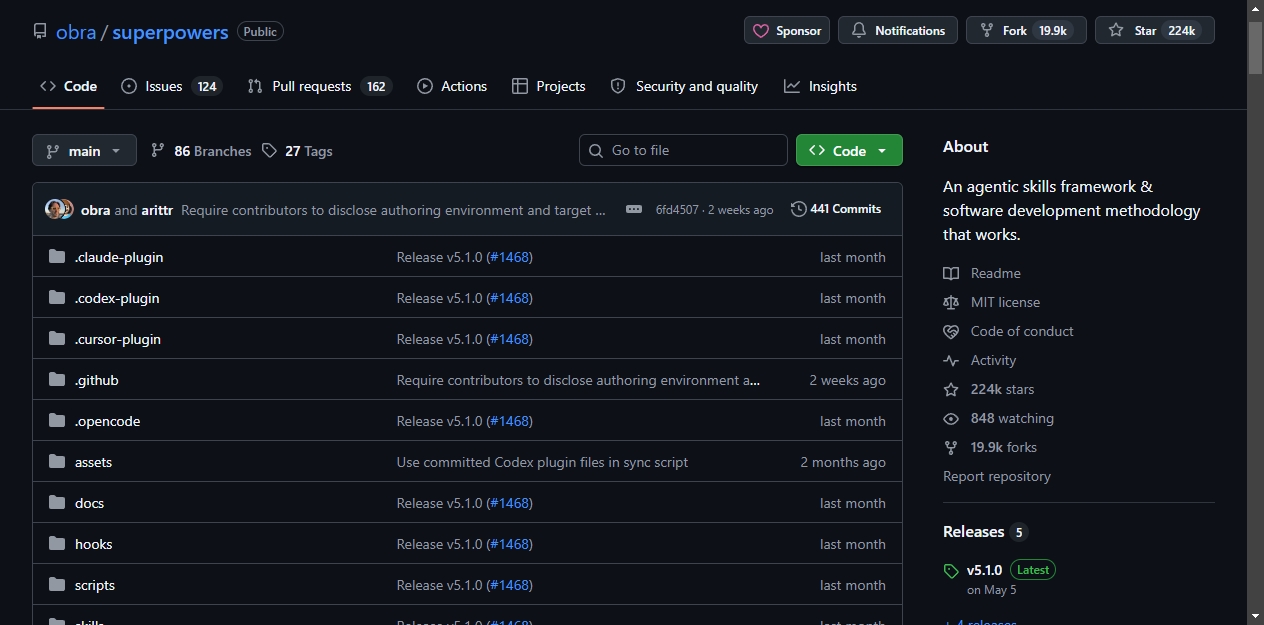This screenshot has width=1264, height=625.
Task: Open the Insights tab
Action: pos(820,86)
